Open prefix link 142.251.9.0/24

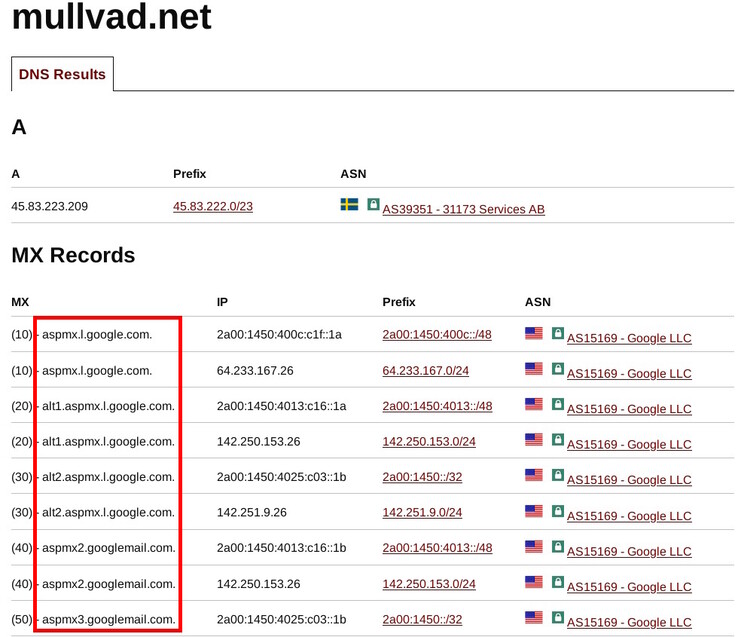(422, 512)
